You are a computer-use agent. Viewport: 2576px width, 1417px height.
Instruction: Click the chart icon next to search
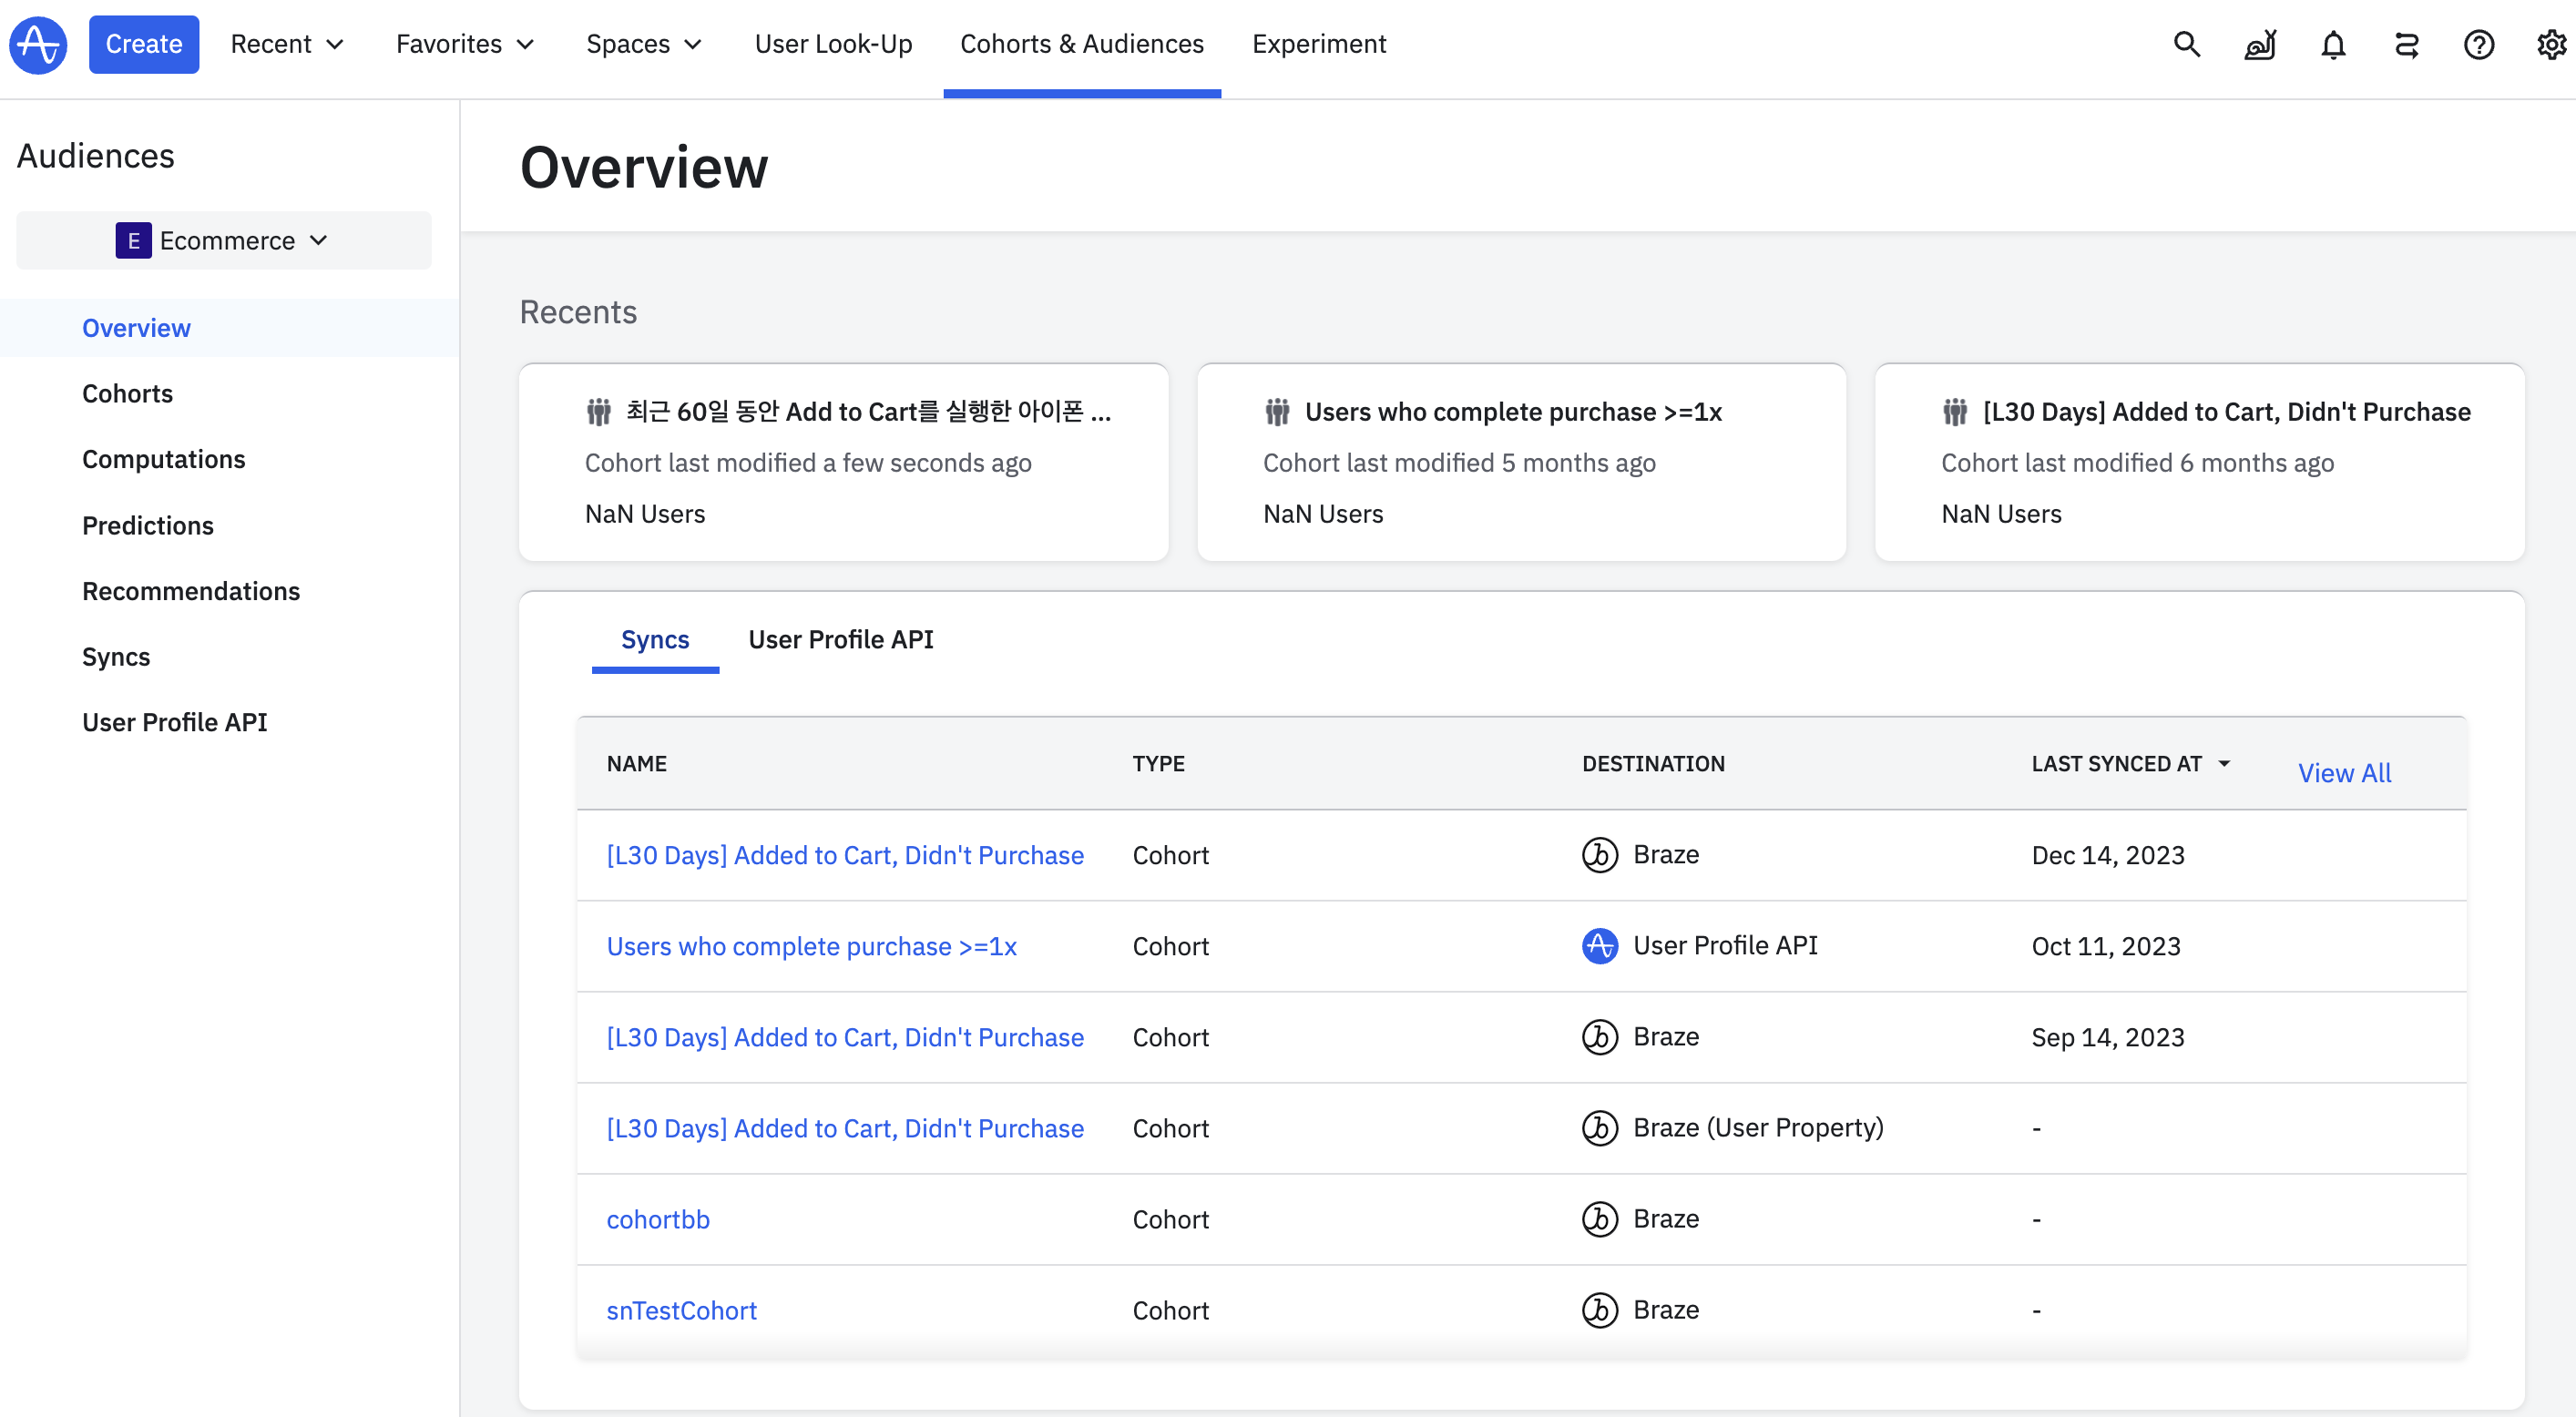2260,44
